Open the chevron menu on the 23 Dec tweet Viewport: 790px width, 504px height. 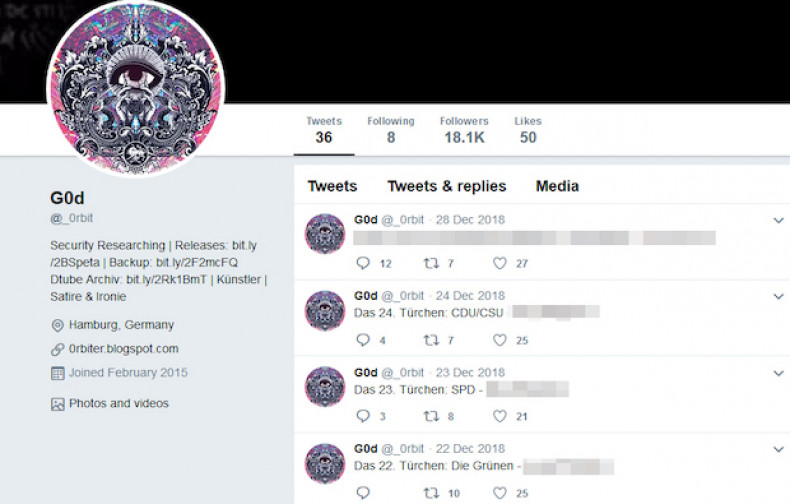778,373
